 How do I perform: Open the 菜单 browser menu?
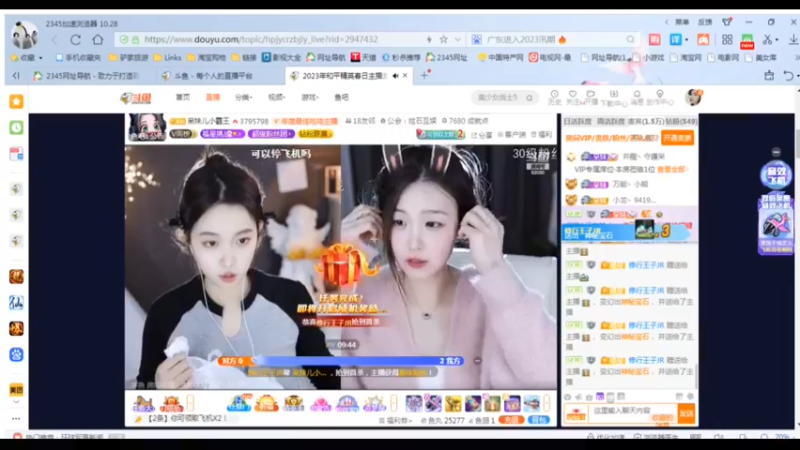click(x=682, y=22)
